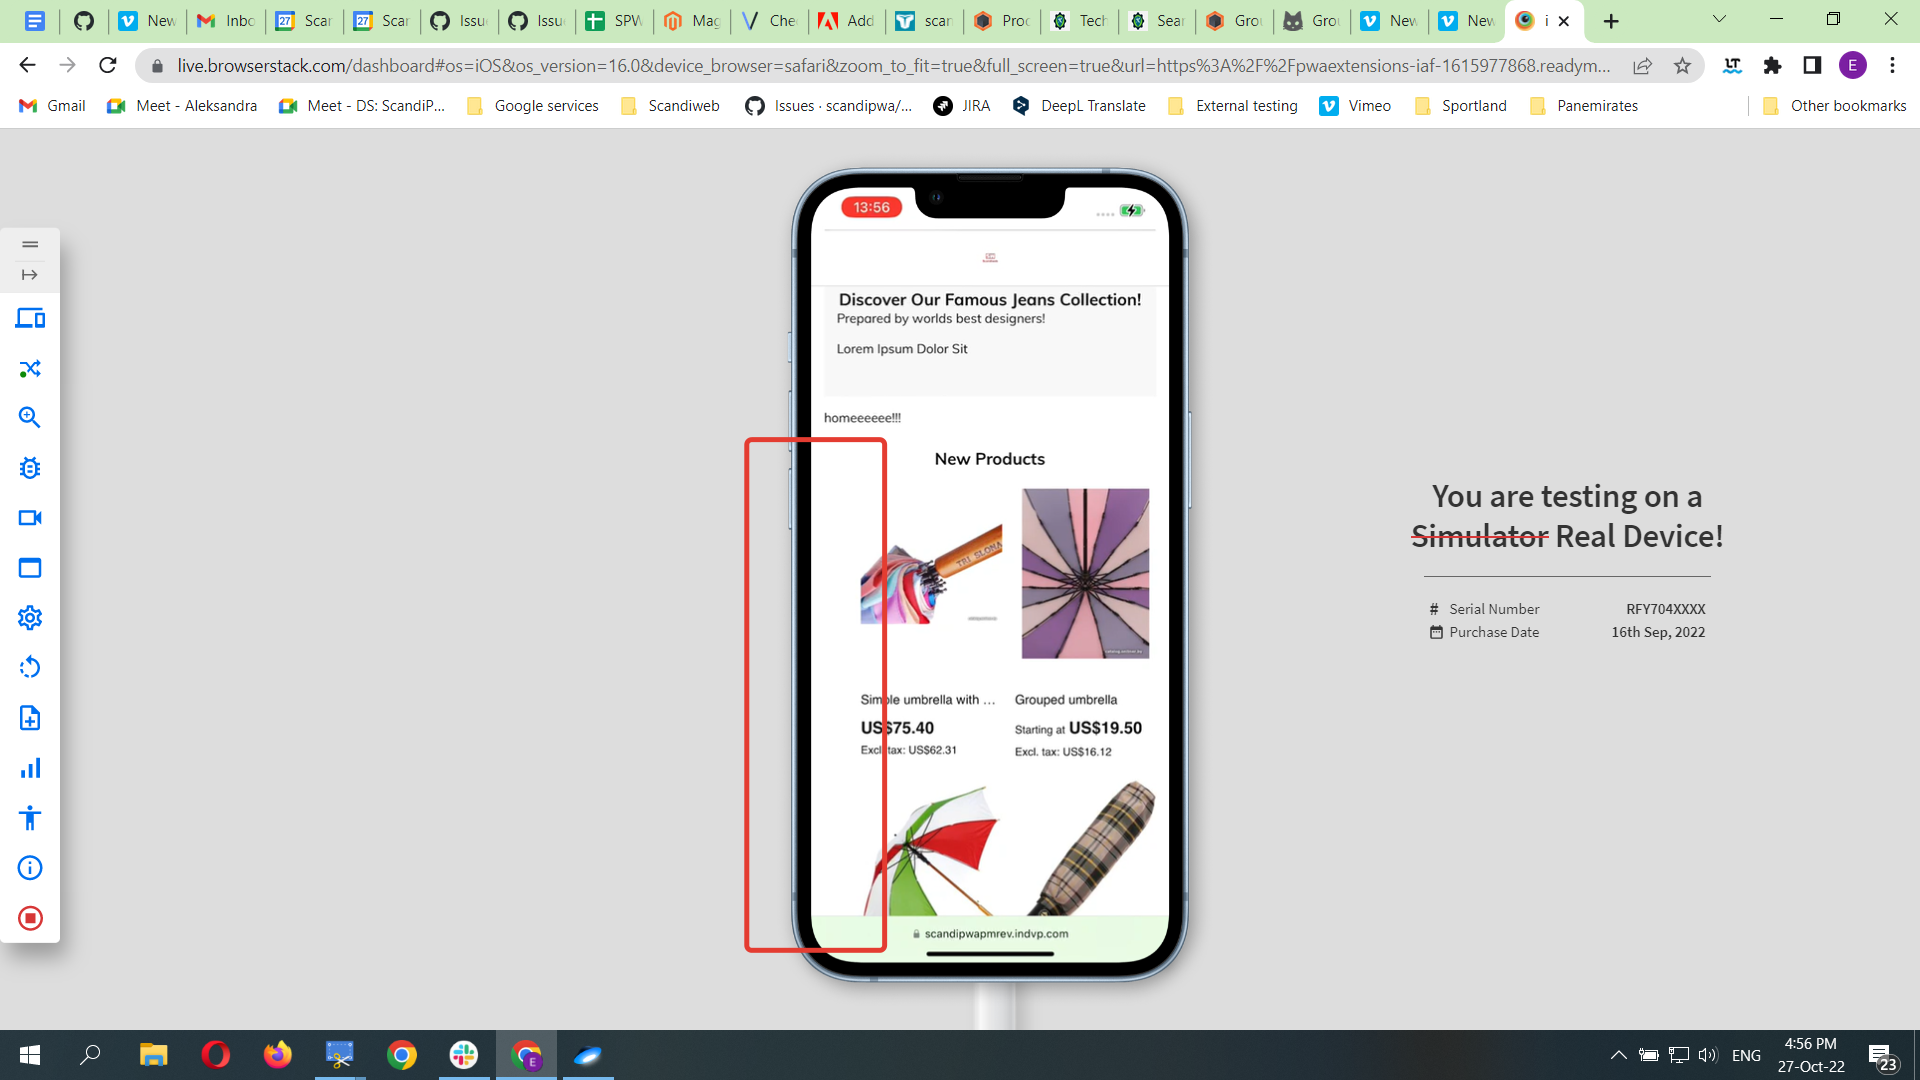This screenshot has width=1920, height=1080.
Task: Click the Grouped umbrella product thumbnail
Action: pyautogui.click(x=1084, y=573)
